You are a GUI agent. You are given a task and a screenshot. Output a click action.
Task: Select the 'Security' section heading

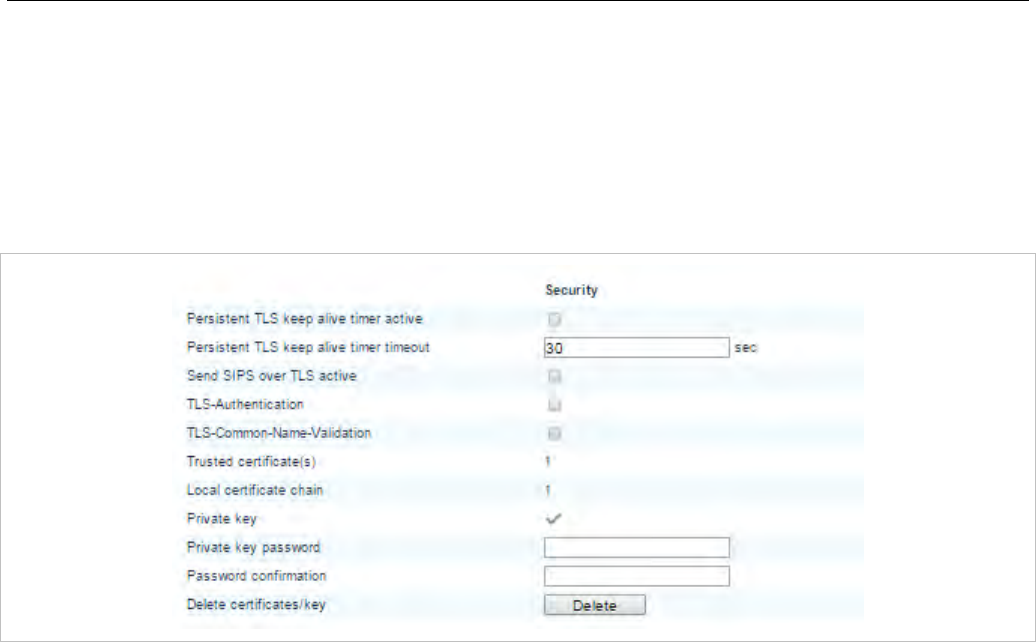571,290
